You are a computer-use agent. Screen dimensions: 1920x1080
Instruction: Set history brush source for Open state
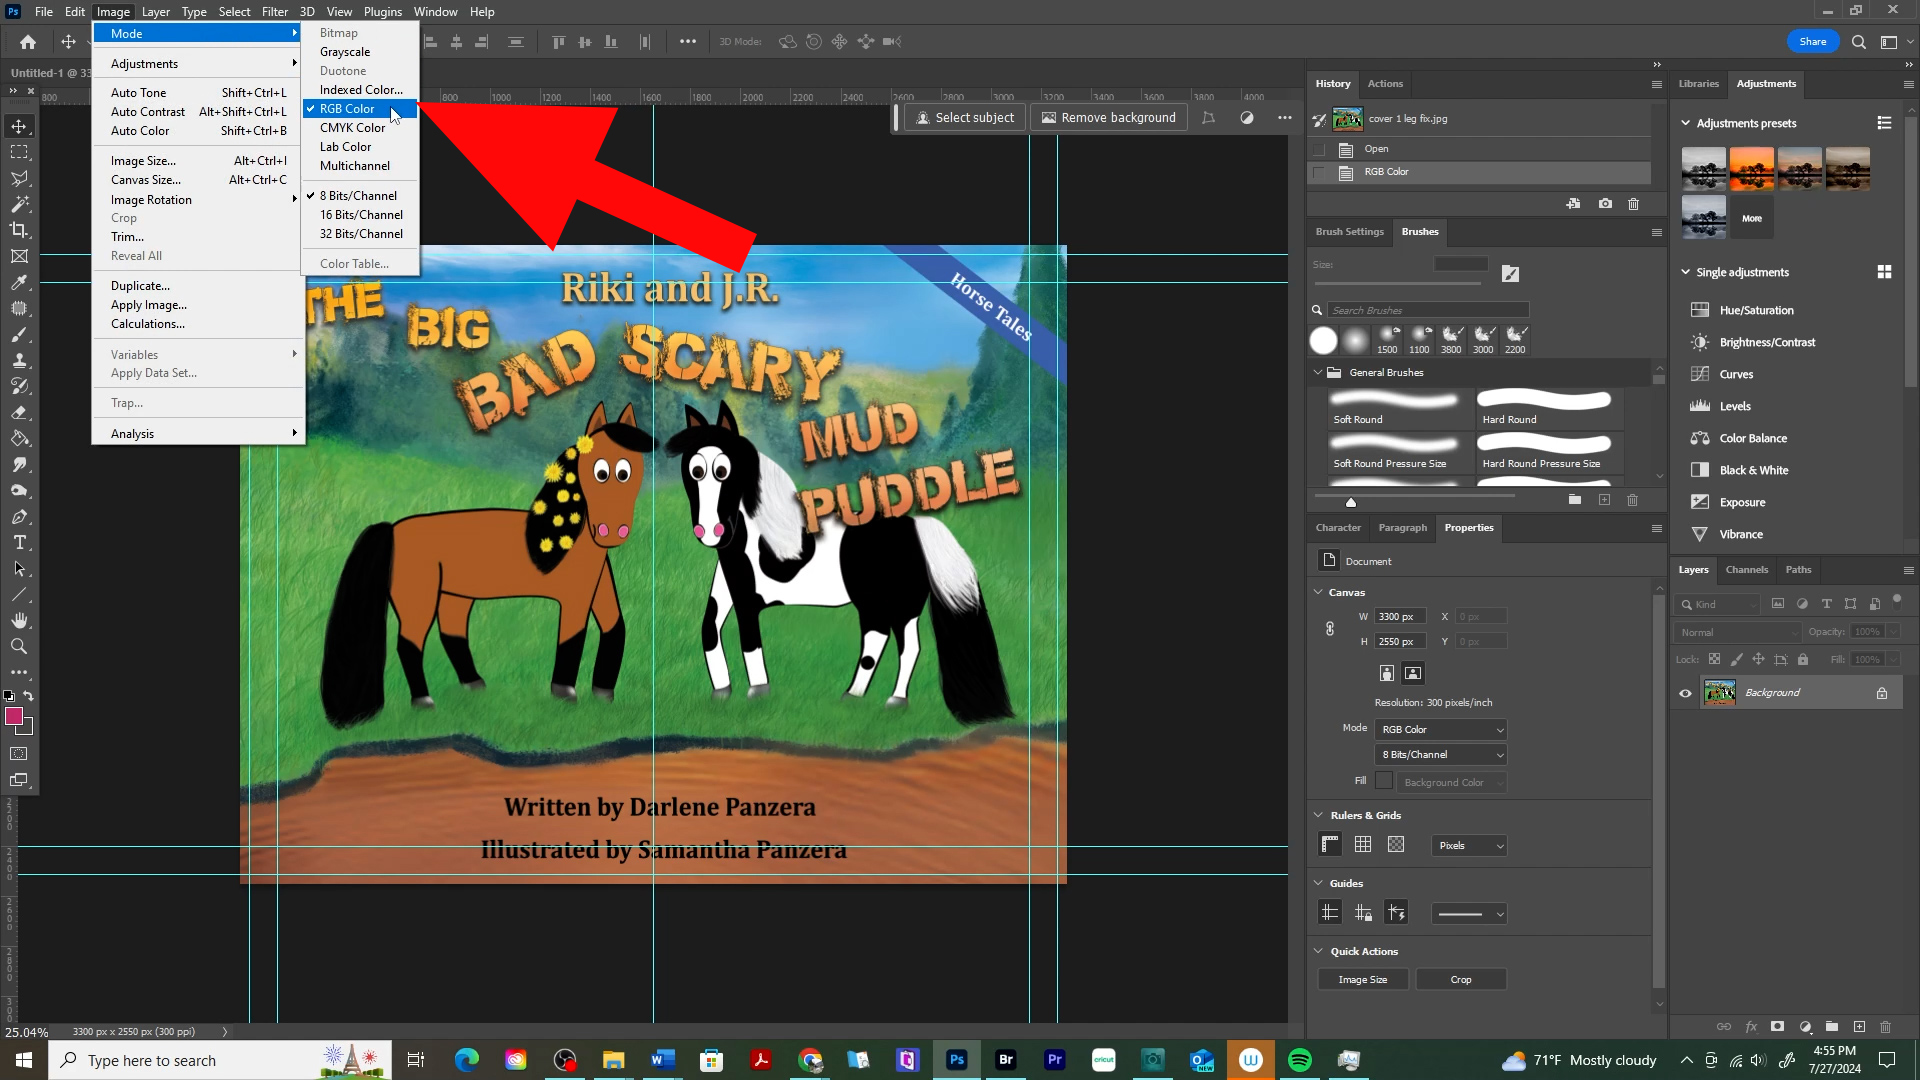(1319, 149)
